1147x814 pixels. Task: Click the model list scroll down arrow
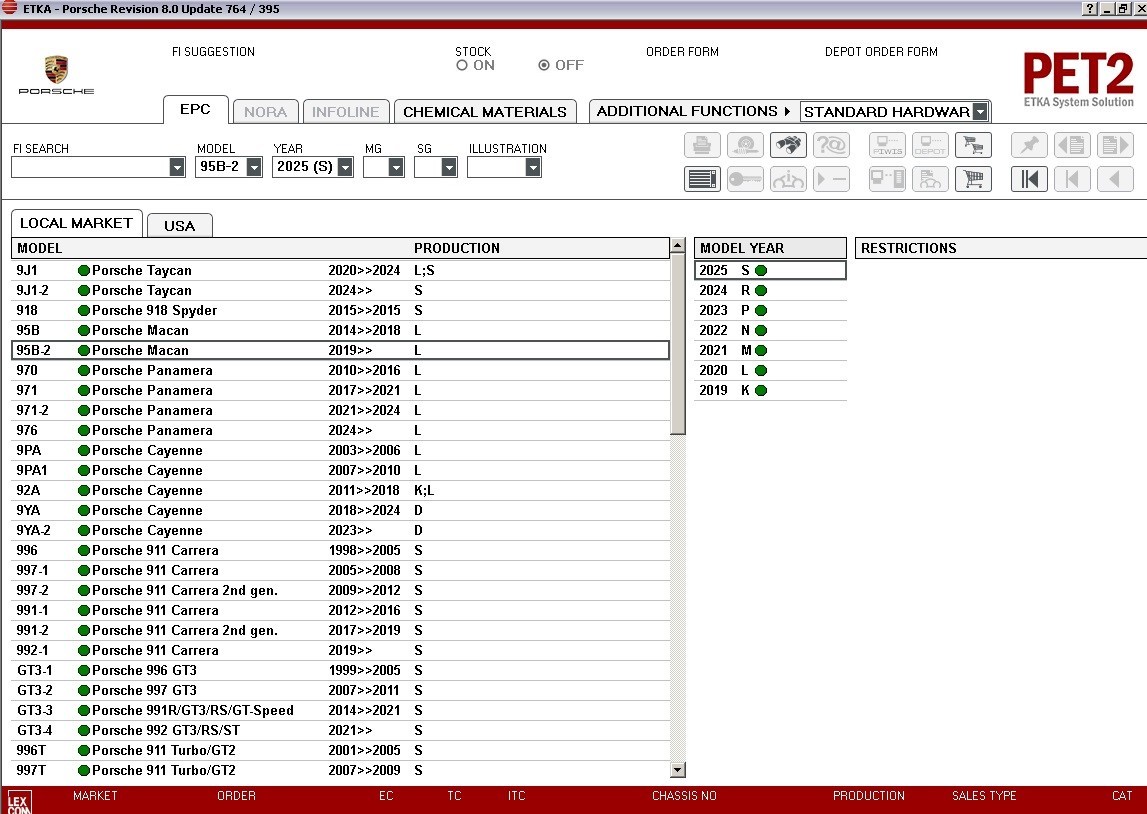pos(677,769)
